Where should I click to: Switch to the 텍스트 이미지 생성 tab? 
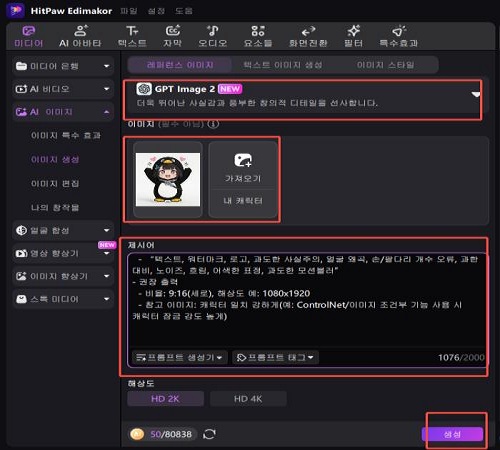pos(283,65)
